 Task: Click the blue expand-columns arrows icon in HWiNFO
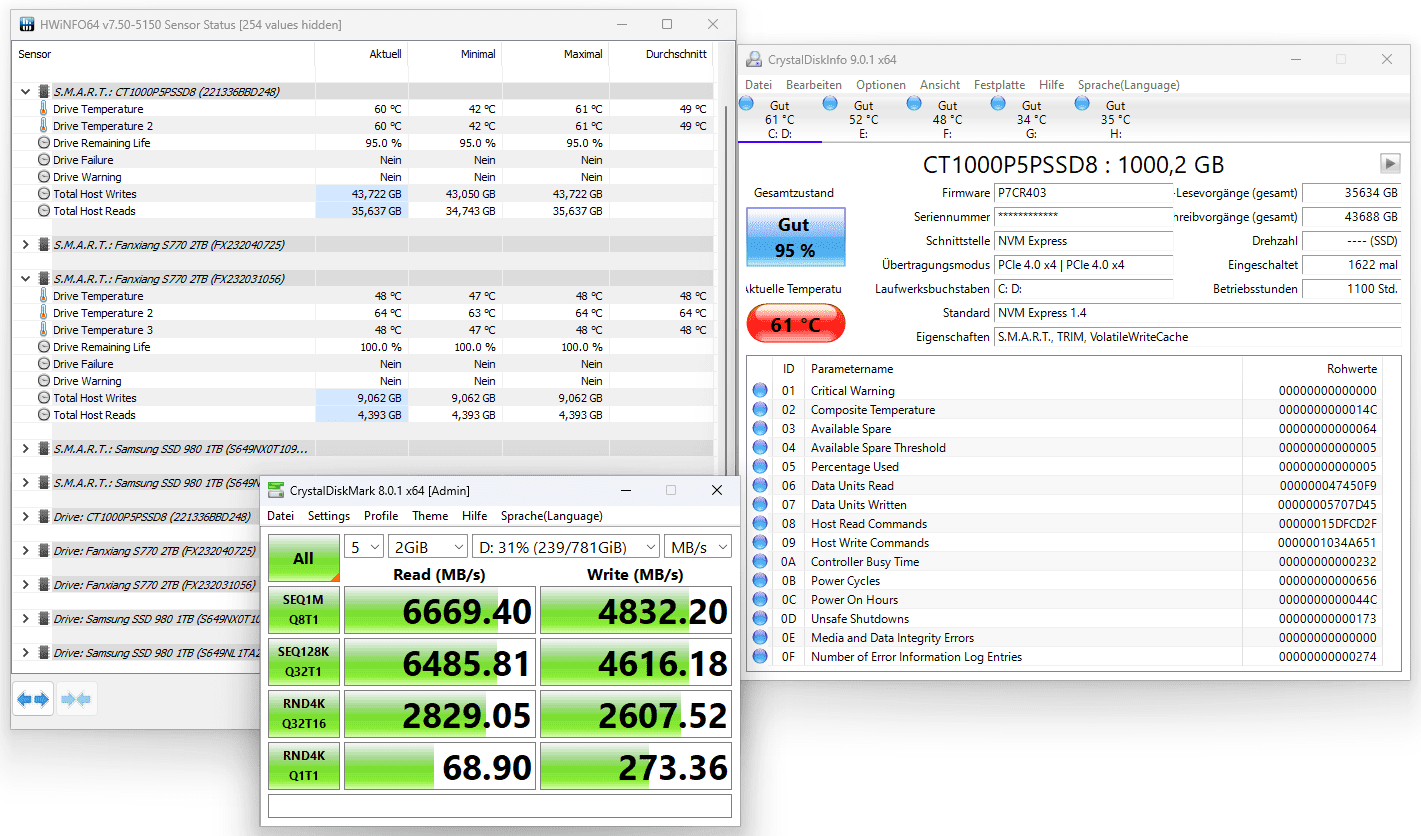[x=33, y=700]
